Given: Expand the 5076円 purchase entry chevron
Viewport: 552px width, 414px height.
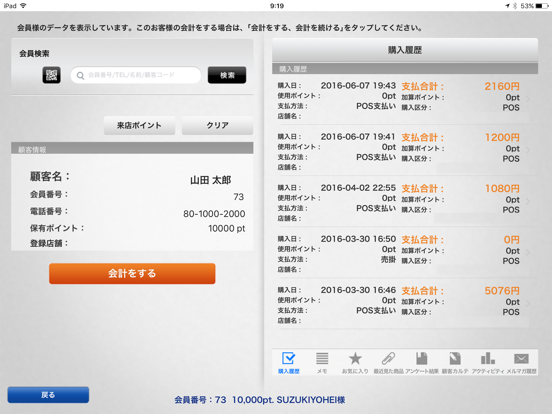Looking at the screenshot, I should point(528,303).
